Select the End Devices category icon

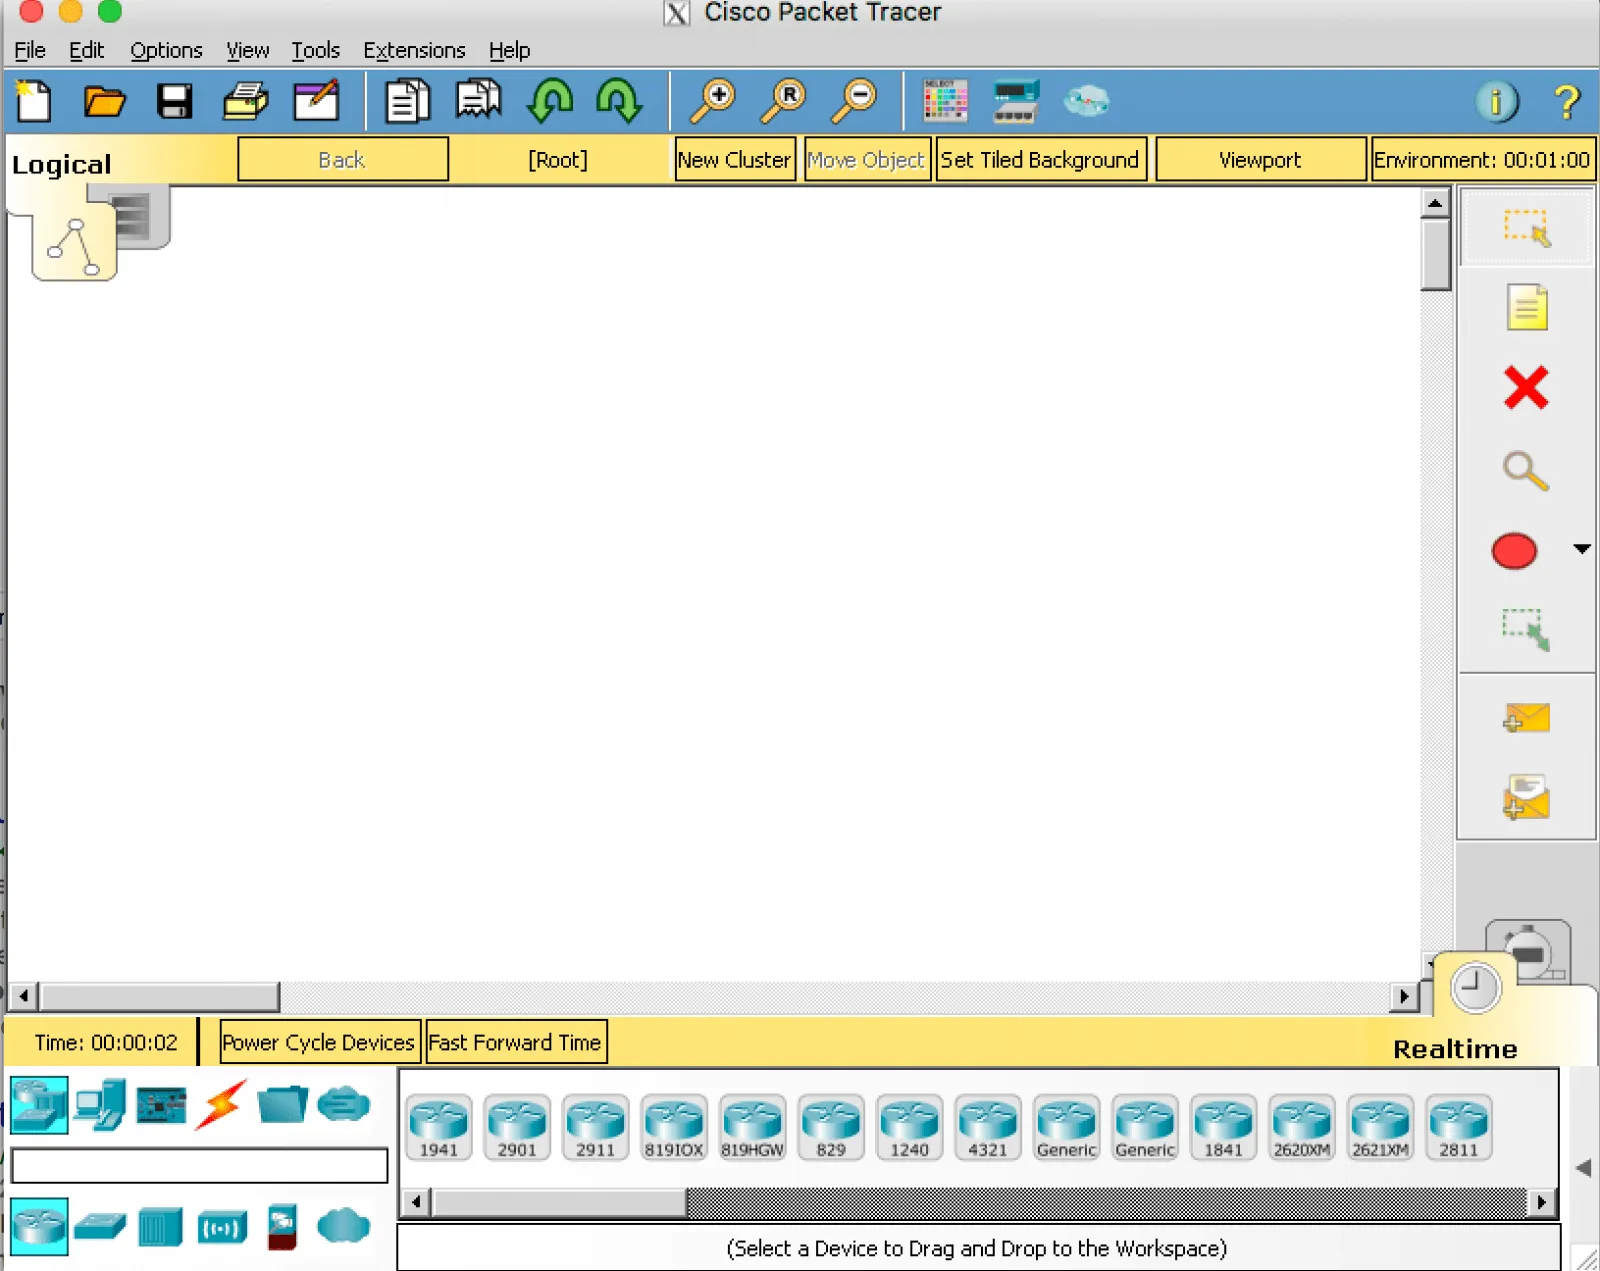[100, 1105]
